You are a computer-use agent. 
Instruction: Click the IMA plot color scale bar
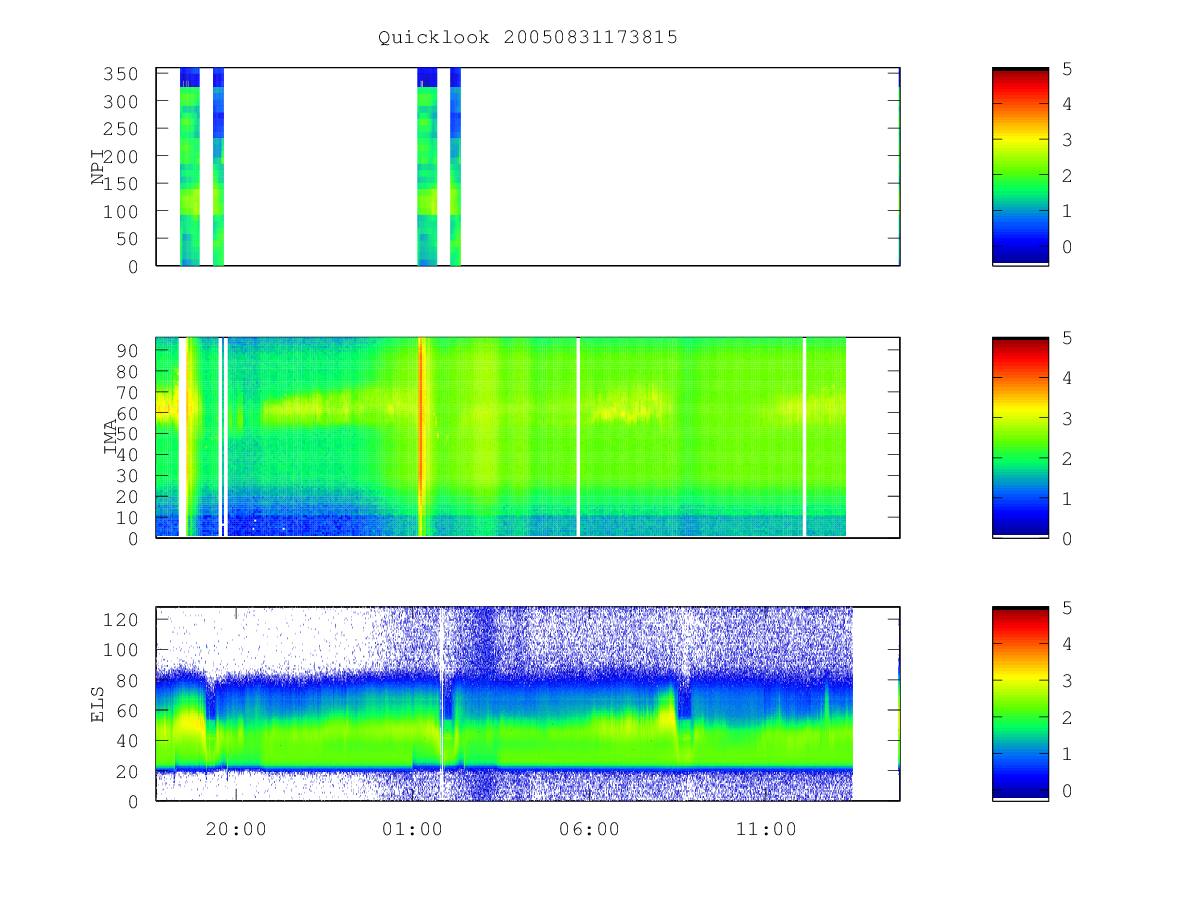[1020, 437]
